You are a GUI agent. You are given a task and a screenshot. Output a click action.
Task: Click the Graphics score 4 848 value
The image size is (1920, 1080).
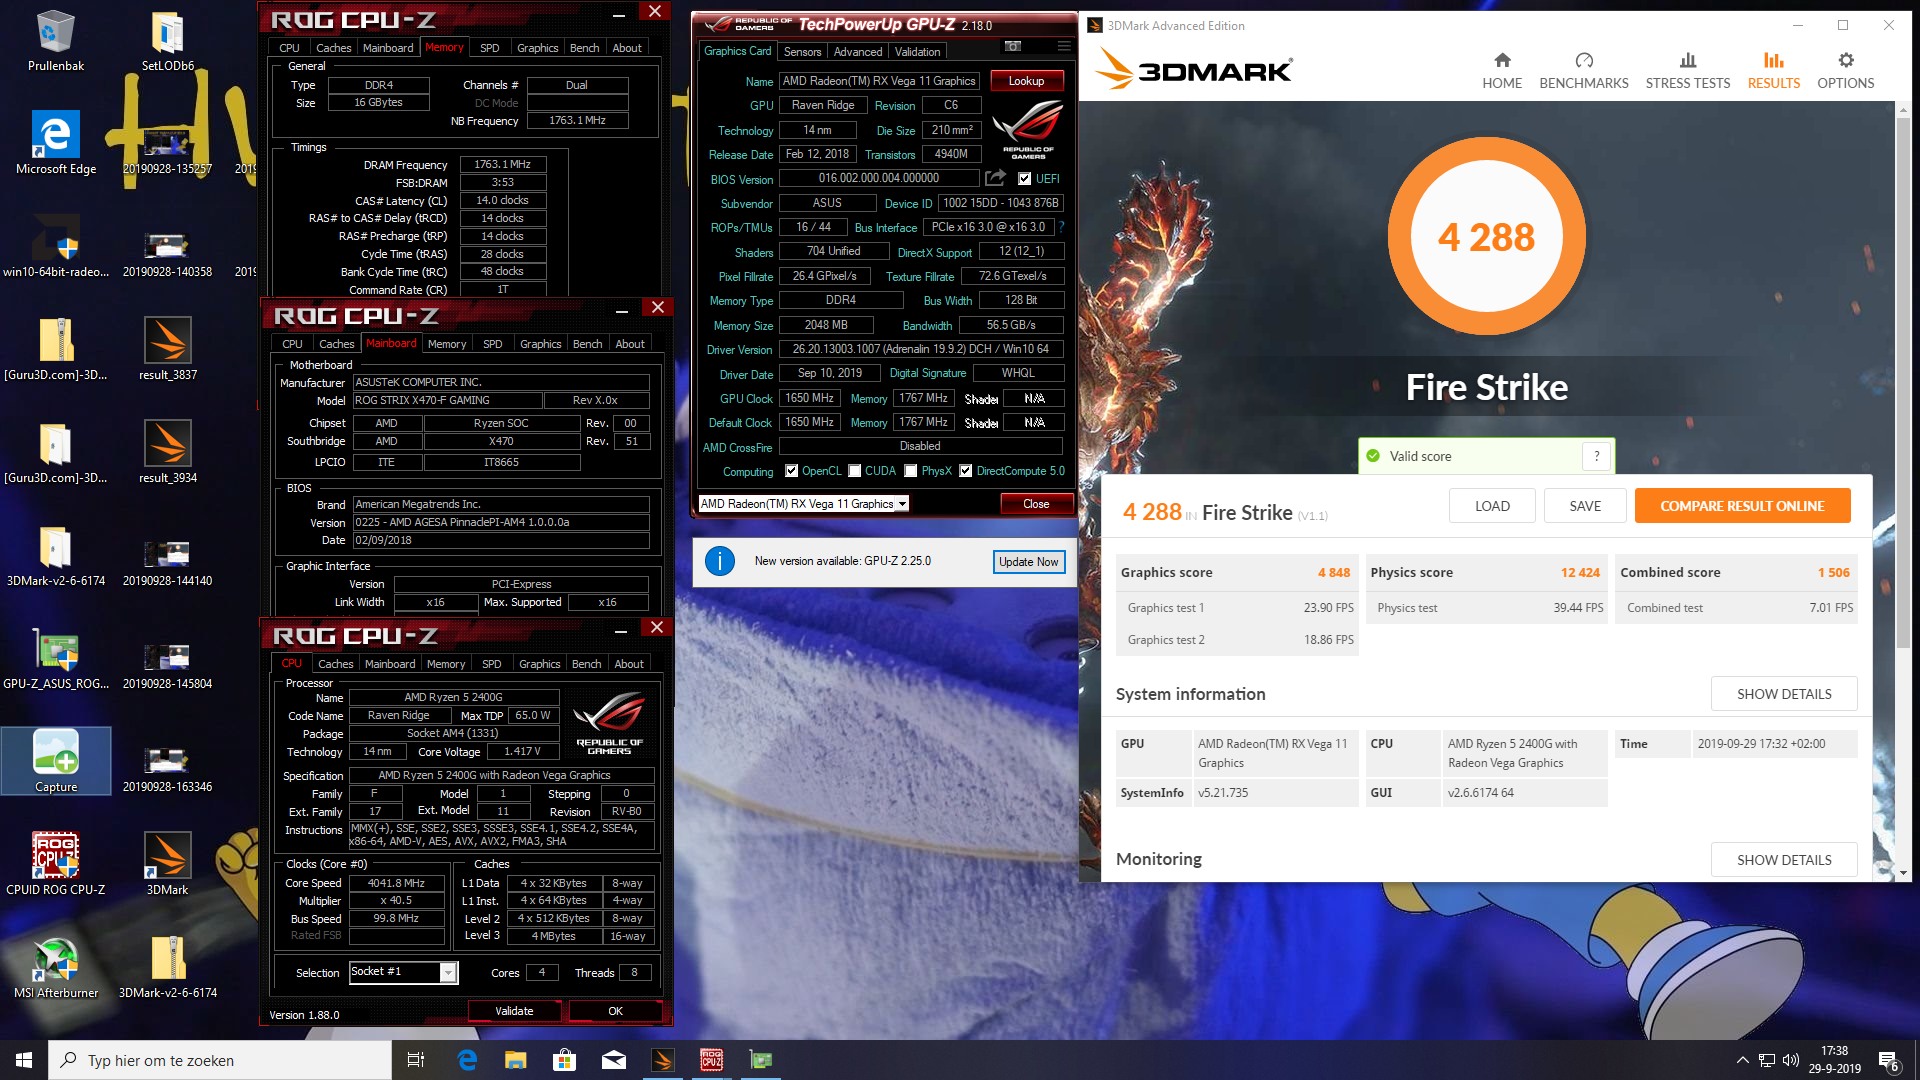point(1334,573)
